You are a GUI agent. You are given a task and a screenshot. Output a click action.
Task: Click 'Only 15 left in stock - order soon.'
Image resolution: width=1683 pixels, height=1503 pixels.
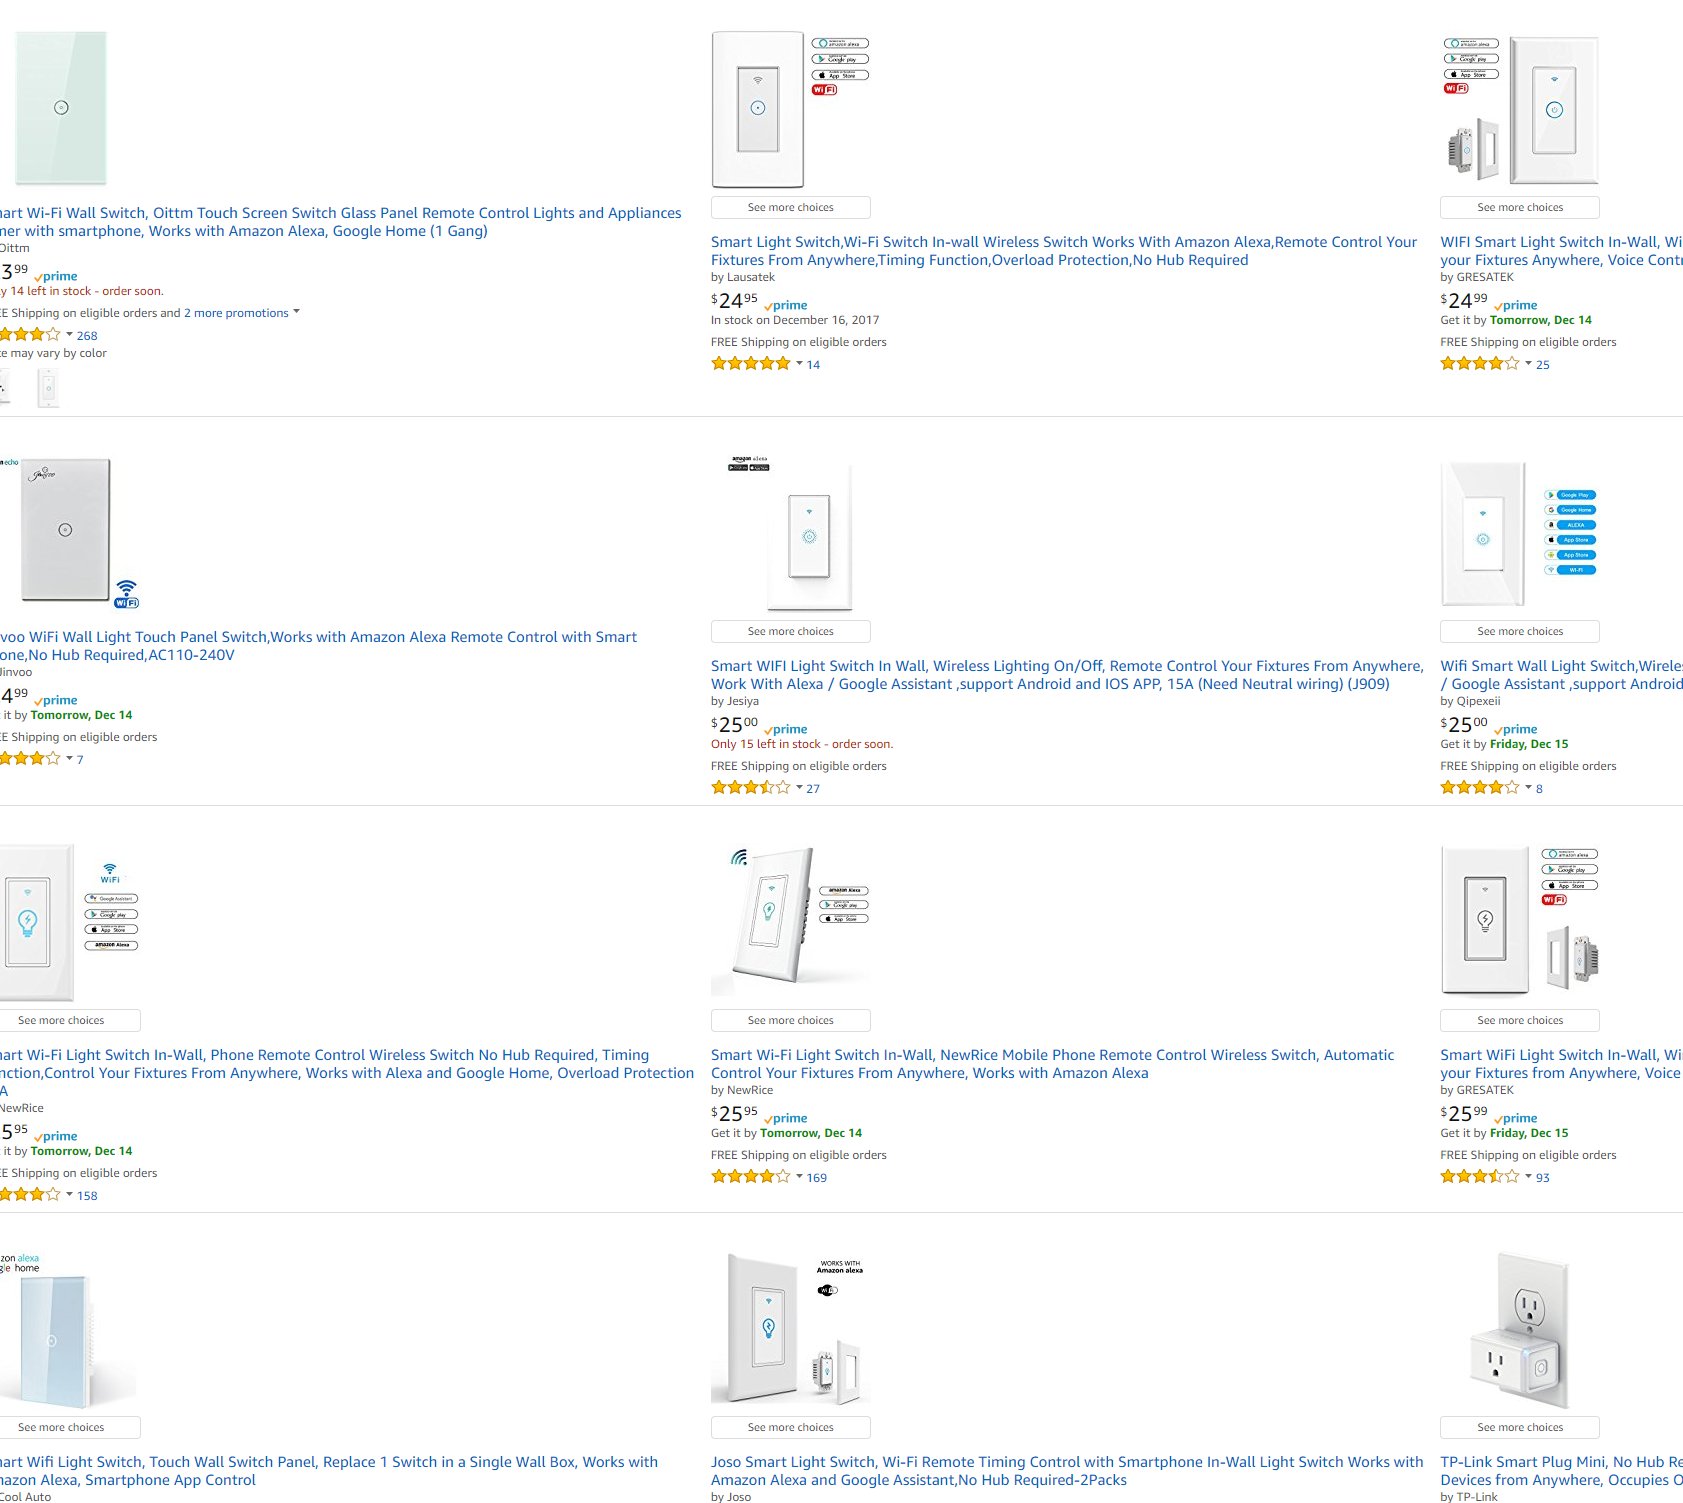click(802, 744)
